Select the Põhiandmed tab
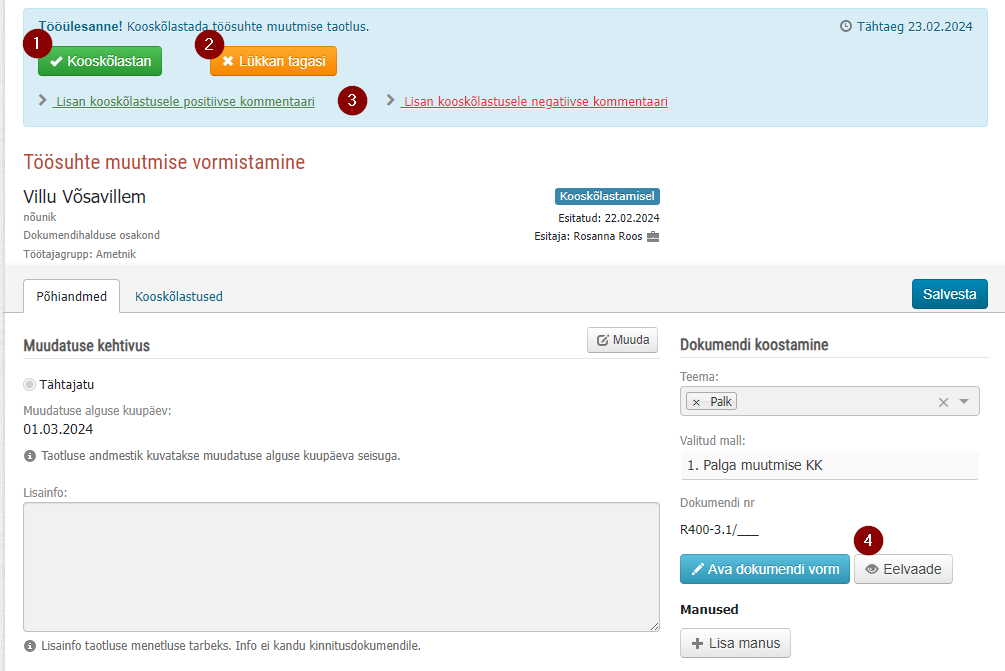1005x671 pixels. pyautogui.click(x=71, y=297)
